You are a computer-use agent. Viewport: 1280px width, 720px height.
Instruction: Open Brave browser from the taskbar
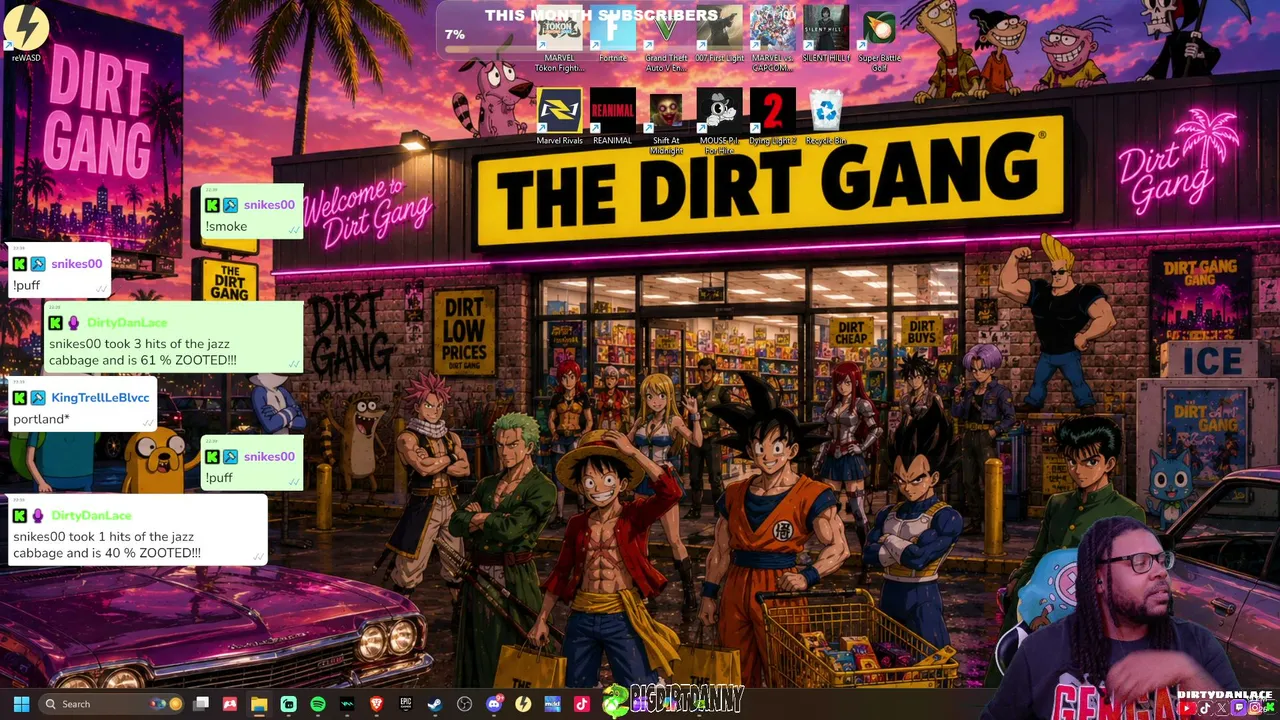tap(376, 704)
